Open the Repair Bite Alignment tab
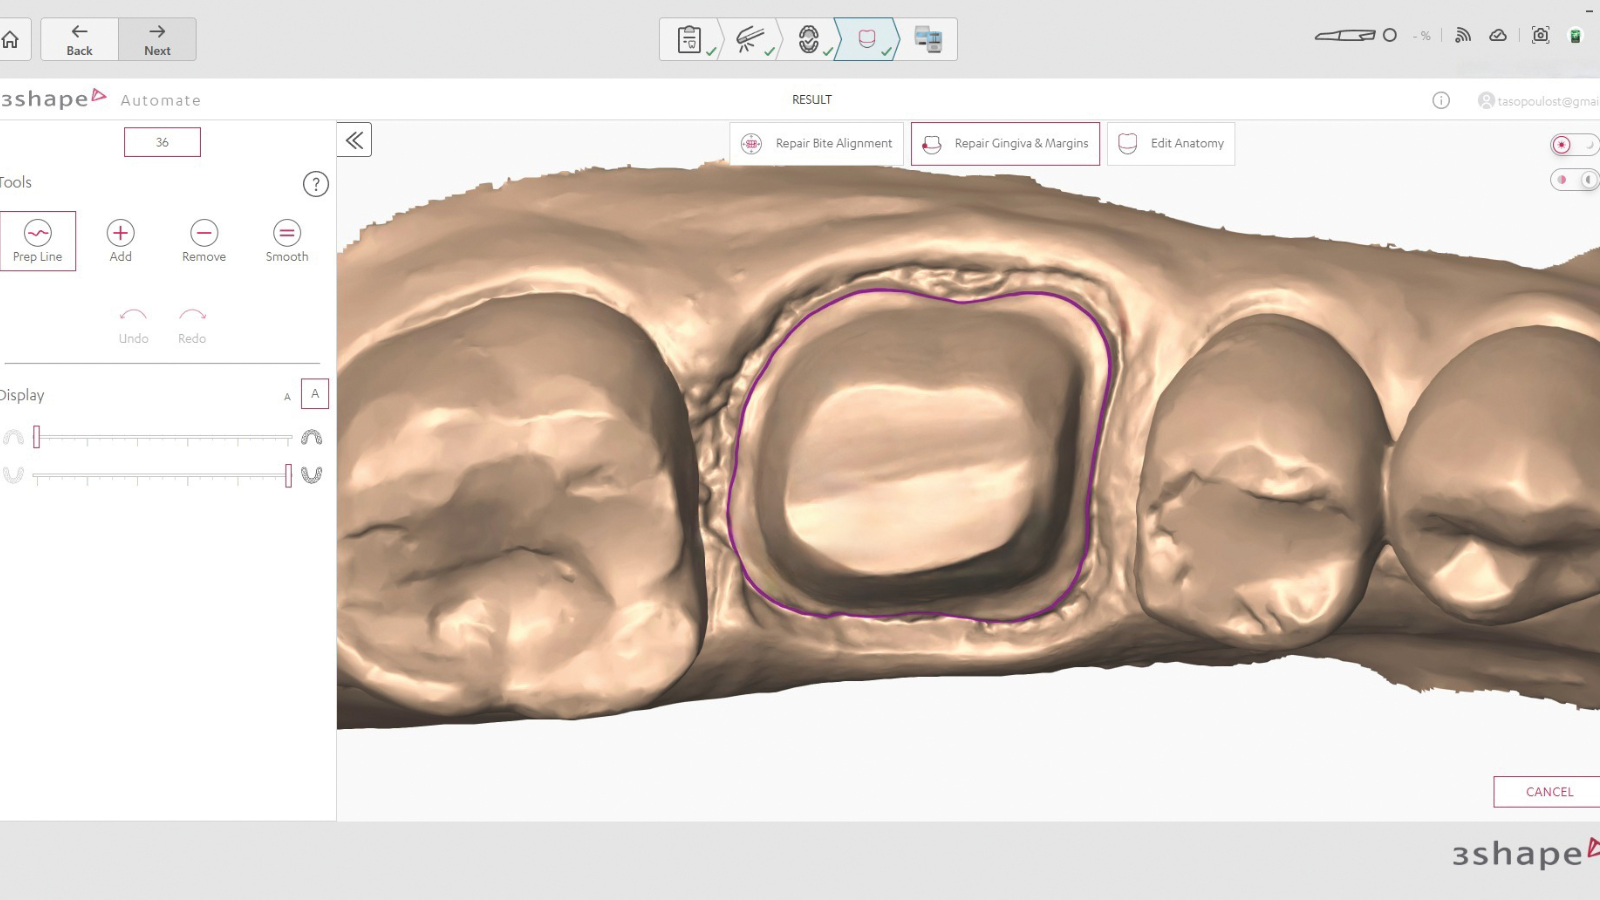 [x=817, y=144]
